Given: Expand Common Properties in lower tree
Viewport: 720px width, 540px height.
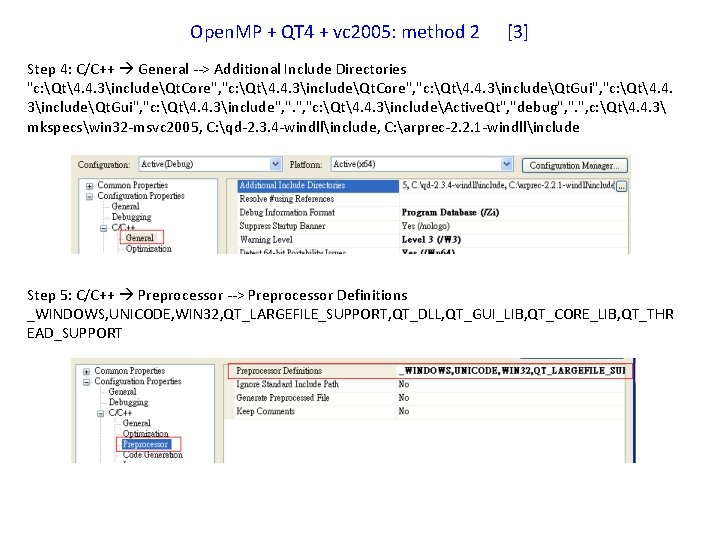Looking at the screenshot, I should [x=86, y=371].
